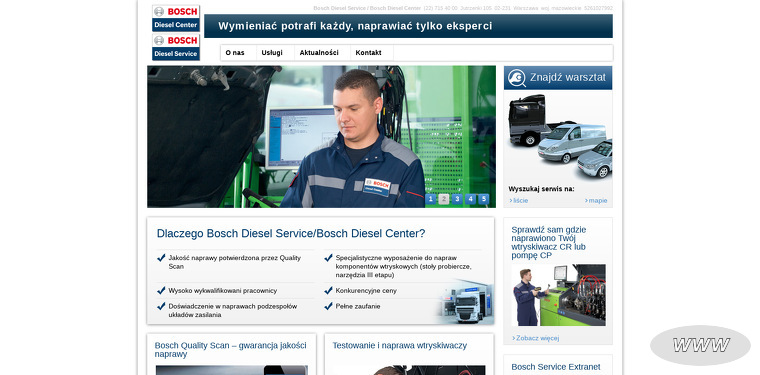760x375 pixels.
Task: Go to slide 3 in the slideshow
Action: click(x=457, y=199)
